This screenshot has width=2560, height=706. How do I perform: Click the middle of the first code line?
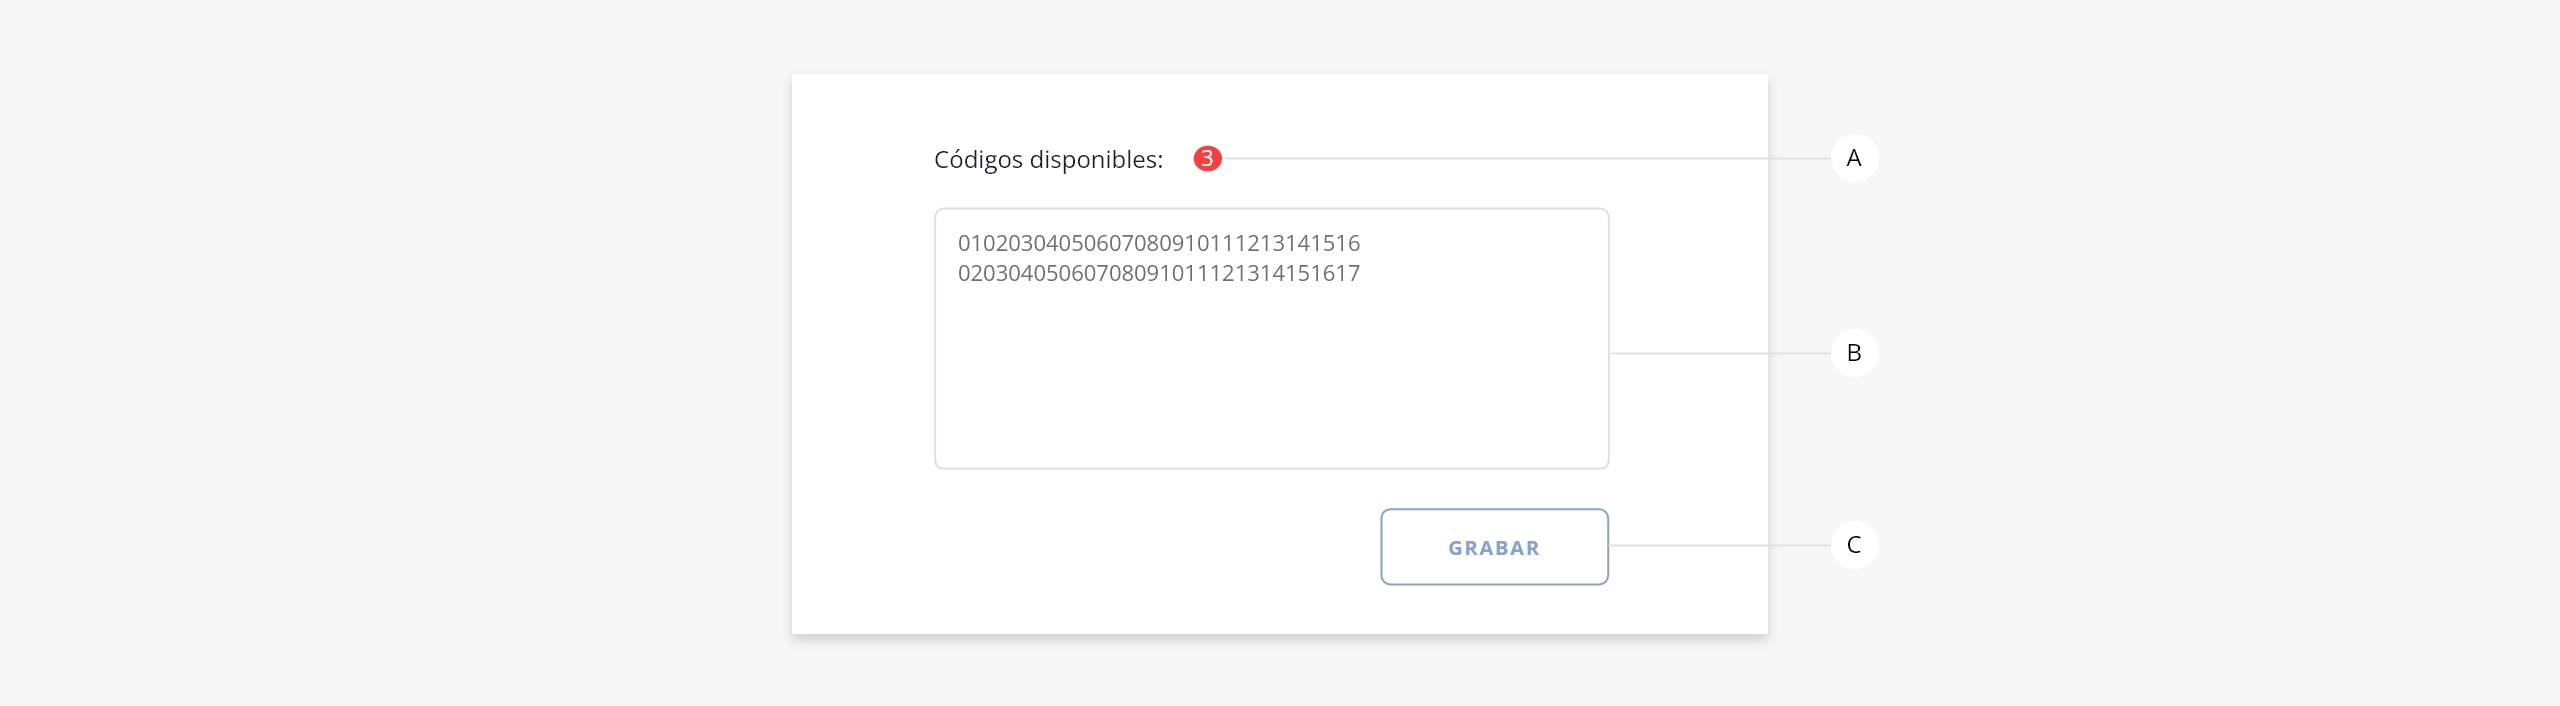1159,243
